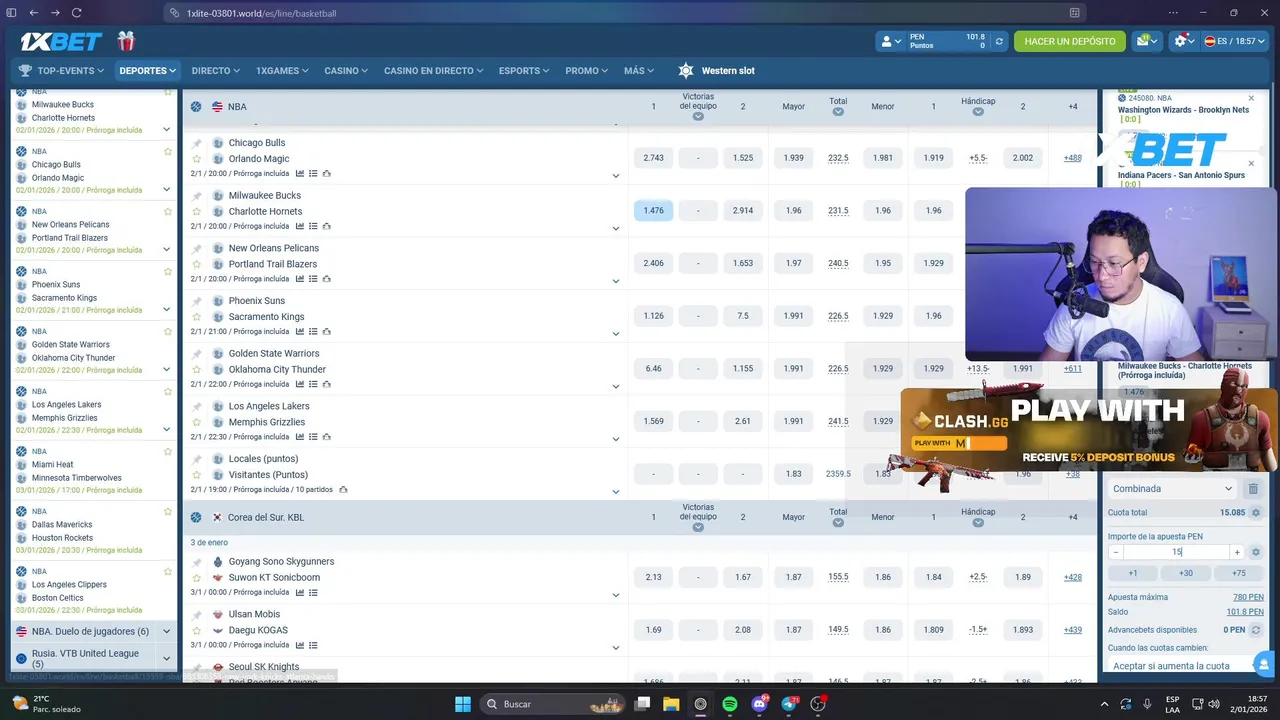Open list icon for Lakers–Grizzlies match
The height and width of the screenshot is (720, 1280).
[x=313, y=437]
